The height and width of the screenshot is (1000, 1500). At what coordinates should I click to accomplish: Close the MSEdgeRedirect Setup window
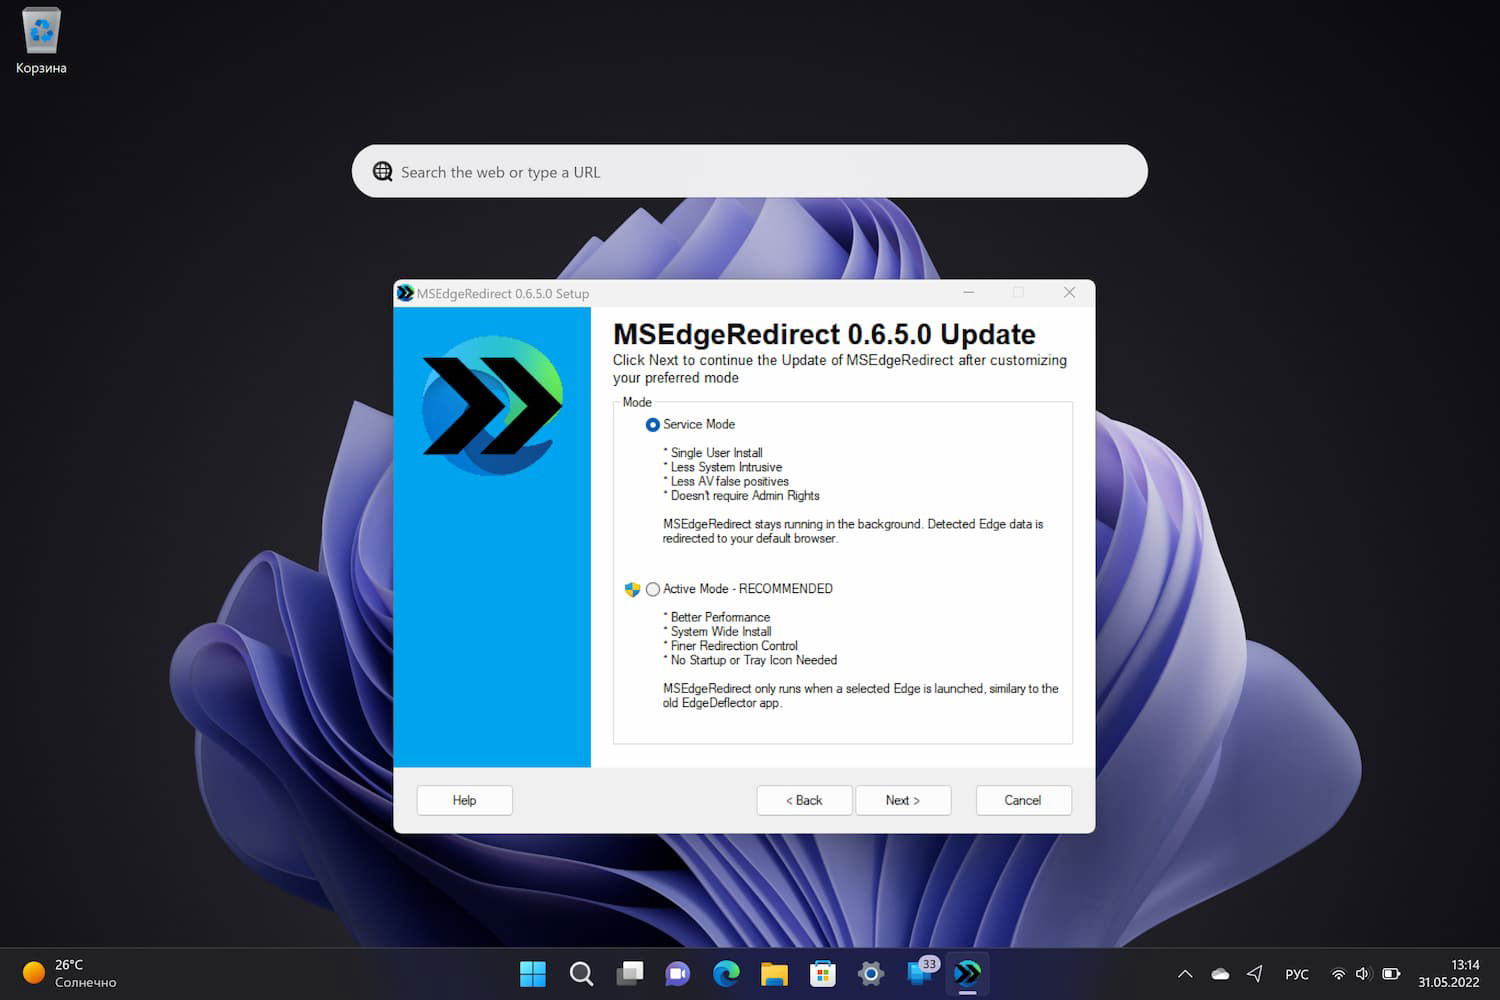point(1069,292)
